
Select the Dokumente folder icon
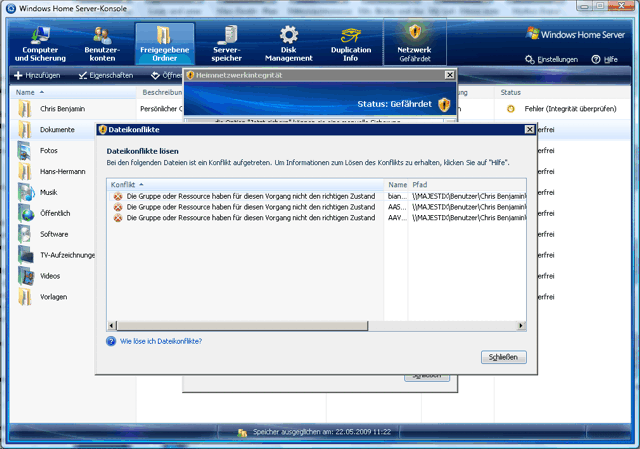click(24, 130)
